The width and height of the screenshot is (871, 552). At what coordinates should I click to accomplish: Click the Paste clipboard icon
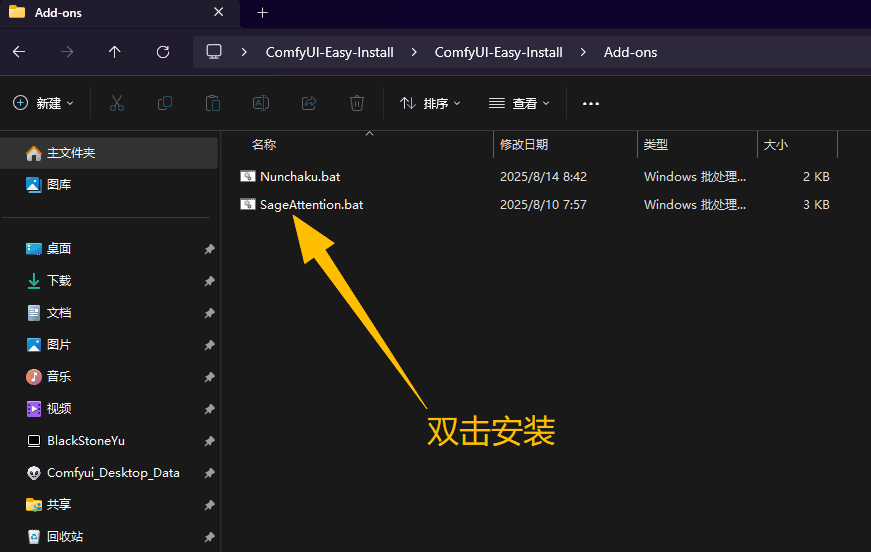point(213,103)
